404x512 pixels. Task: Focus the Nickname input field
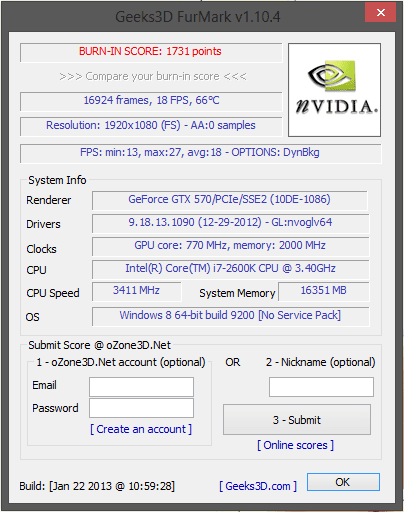tap(321, 387)
